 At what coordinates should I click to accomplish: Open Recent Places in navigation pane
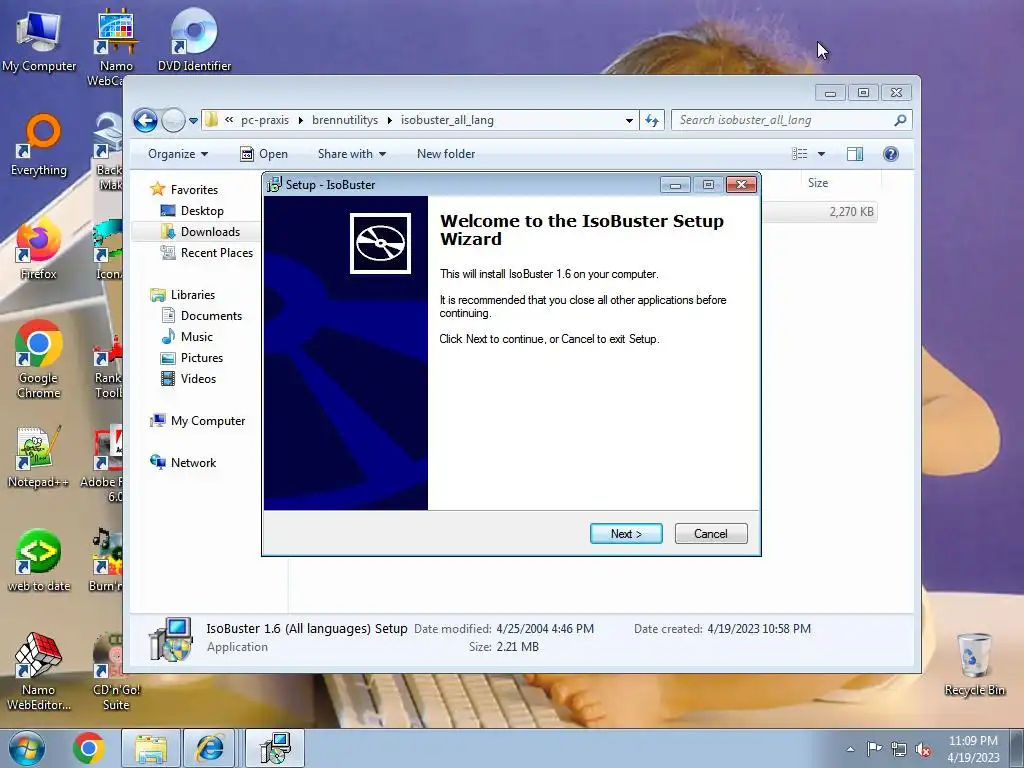tap(217, 253)
